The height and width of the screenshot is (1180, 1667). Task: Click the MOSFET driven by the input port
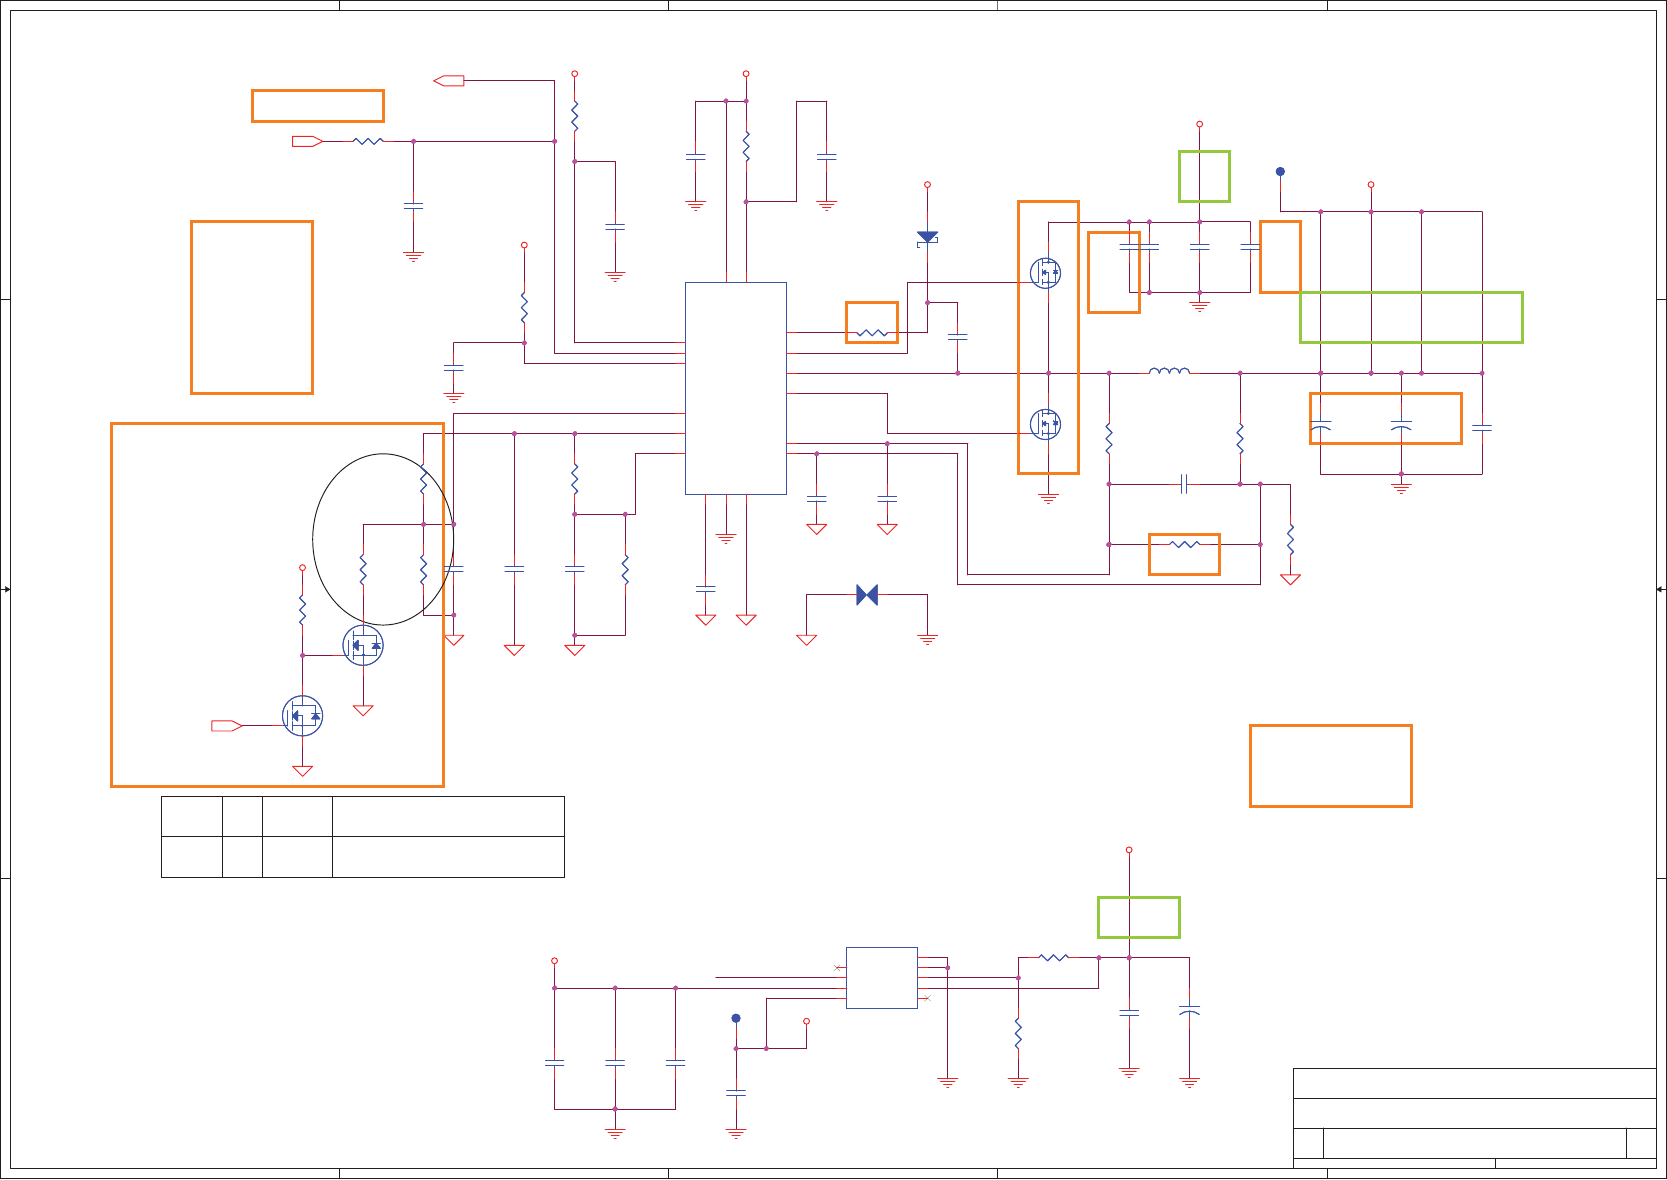click(302, 716)
